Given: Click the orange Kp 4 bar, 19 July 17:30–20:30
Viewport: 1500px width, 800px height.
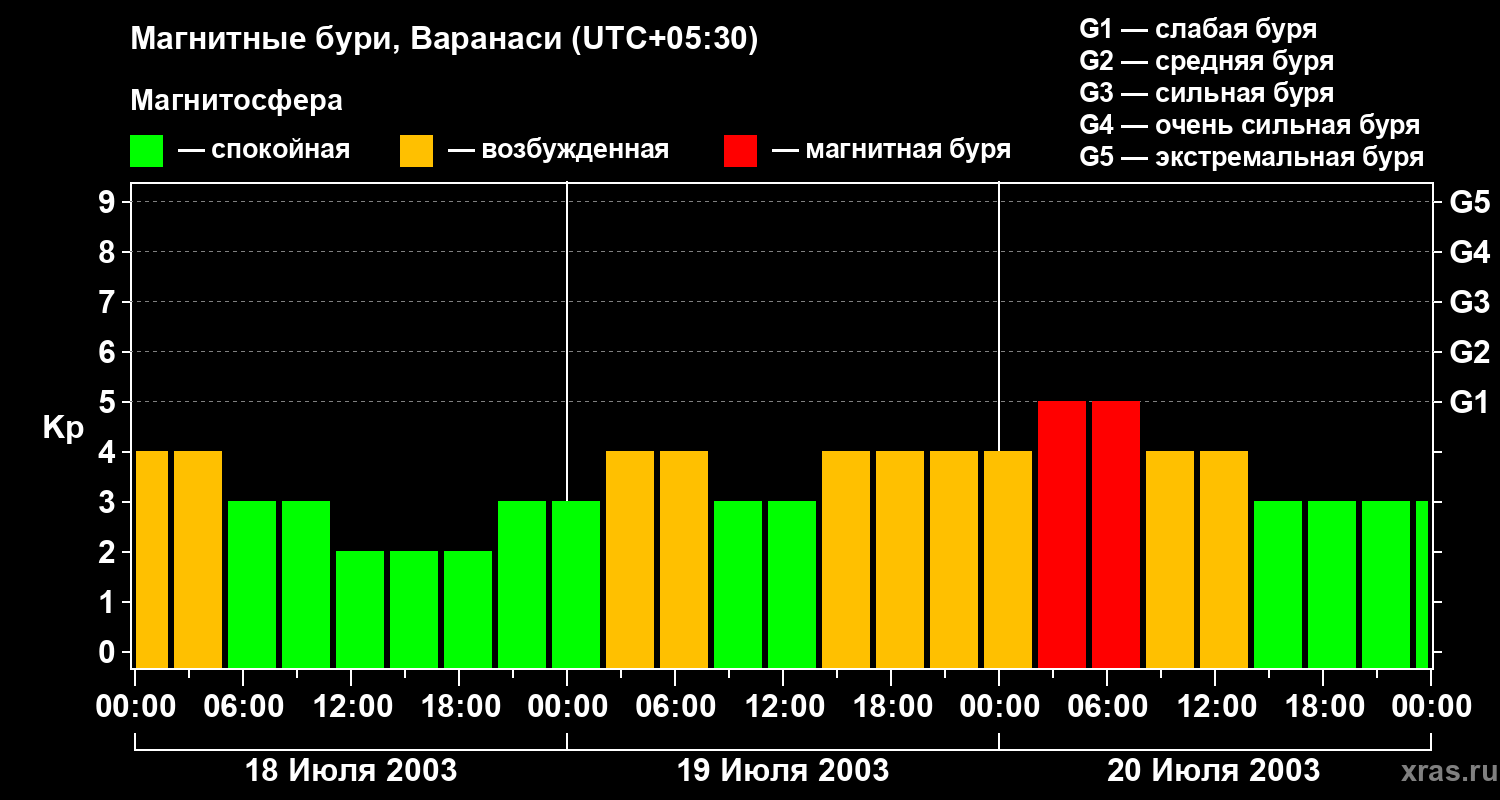Looking at the screenshot, I should [900, 559].
